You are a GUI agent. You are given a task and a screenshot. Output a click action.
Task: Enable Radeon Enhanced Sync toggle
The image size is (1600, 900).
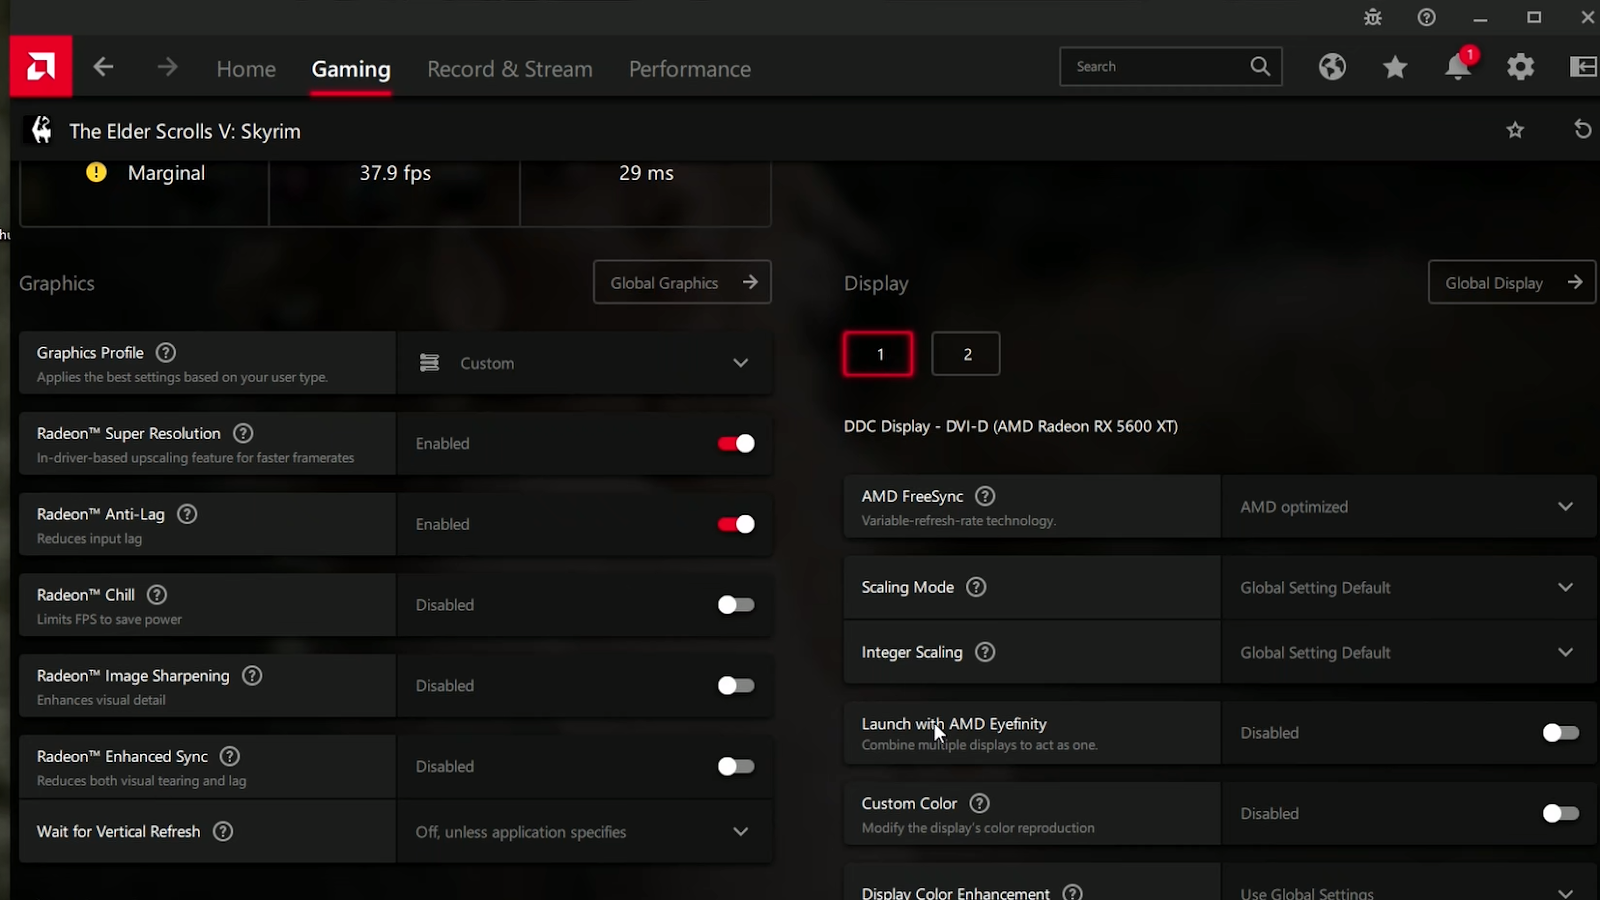pyautogui.click(x=736, y=766)
